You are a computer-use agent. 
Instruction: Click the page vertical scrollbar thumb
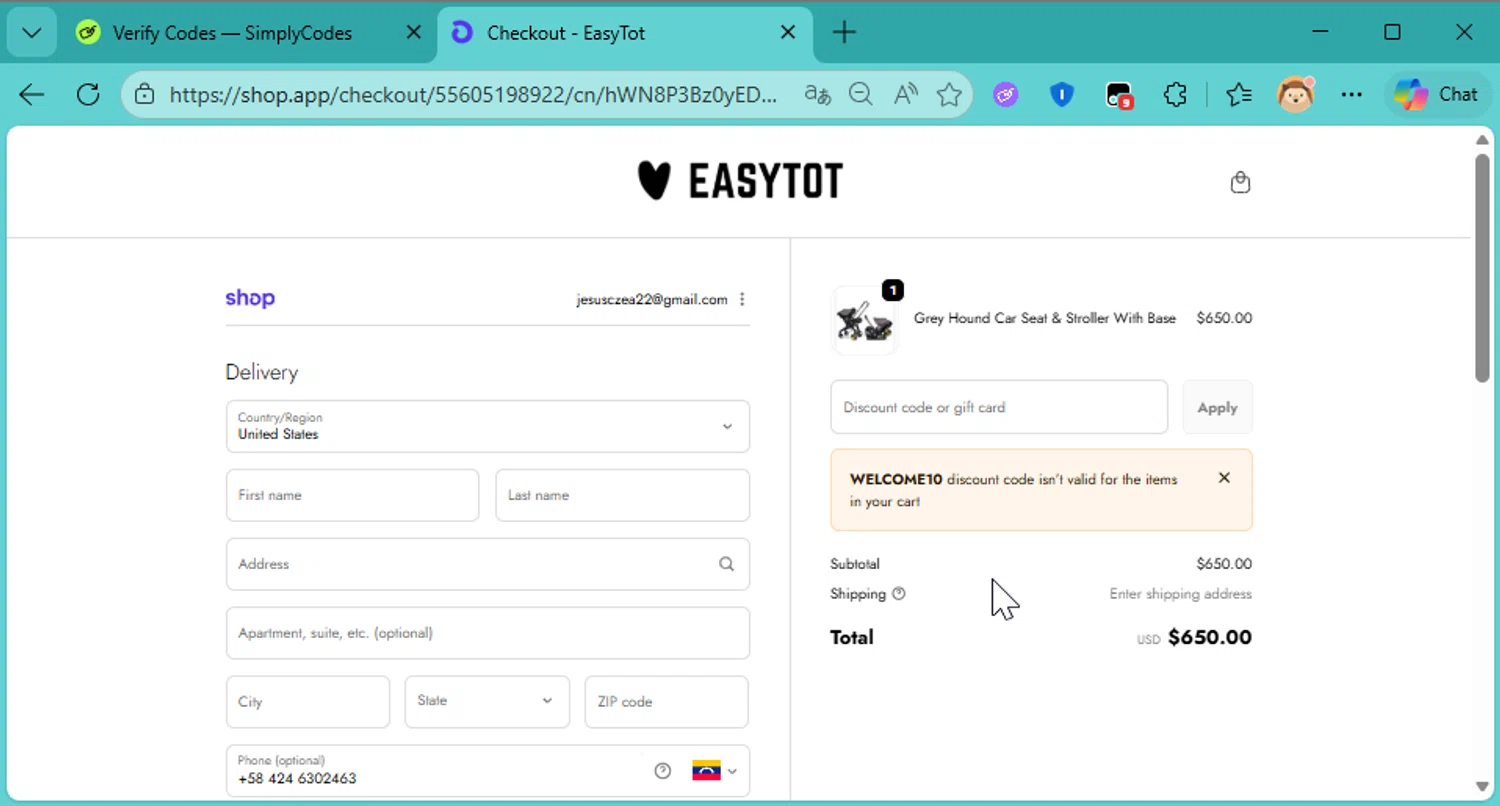[x=1482, y=267]
